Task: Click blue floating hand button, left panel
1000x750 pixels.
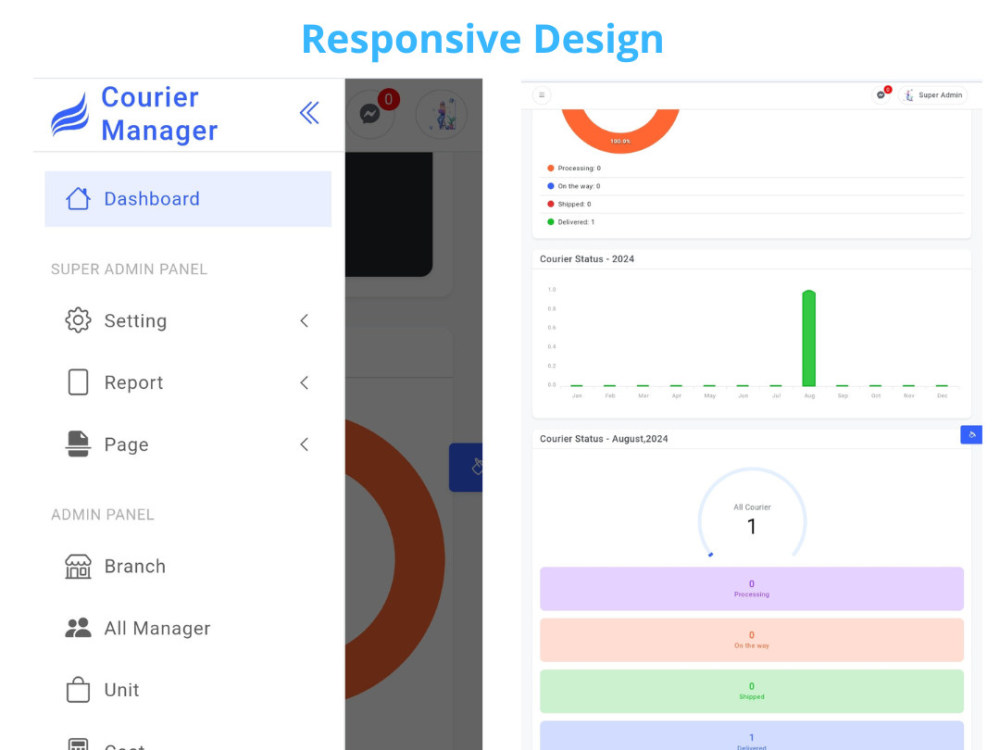Action: [466, 467]
